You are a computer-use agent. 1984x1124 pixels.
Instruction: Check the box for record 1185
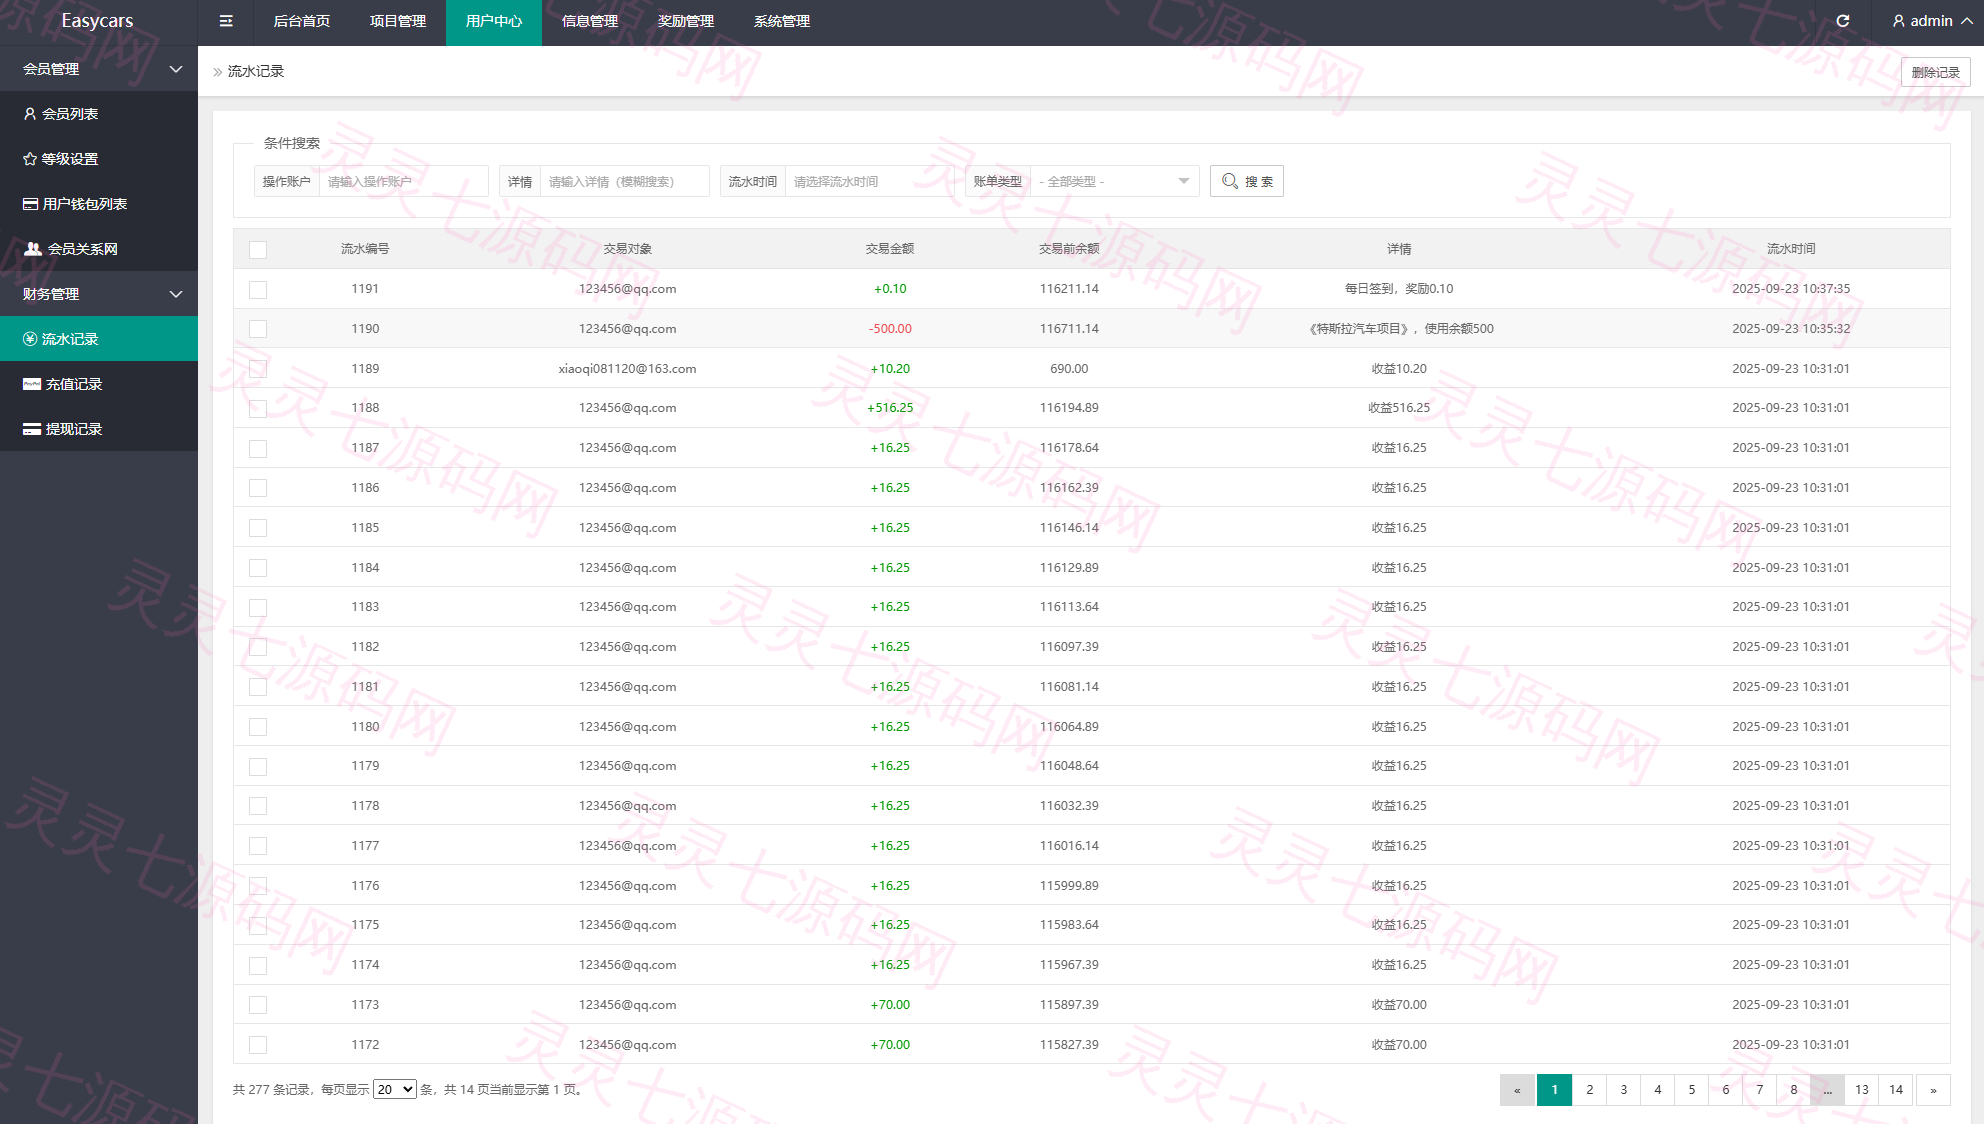tap(258, 528)
